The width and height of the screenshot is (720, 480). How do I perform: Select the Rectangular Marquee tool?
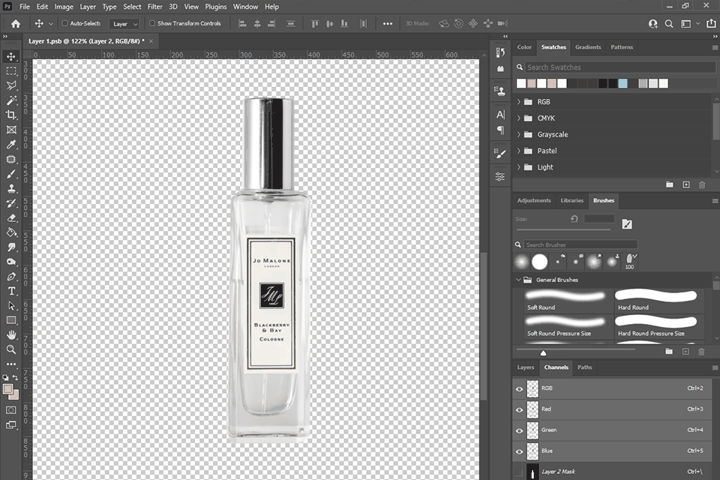(x=11, y=71)
